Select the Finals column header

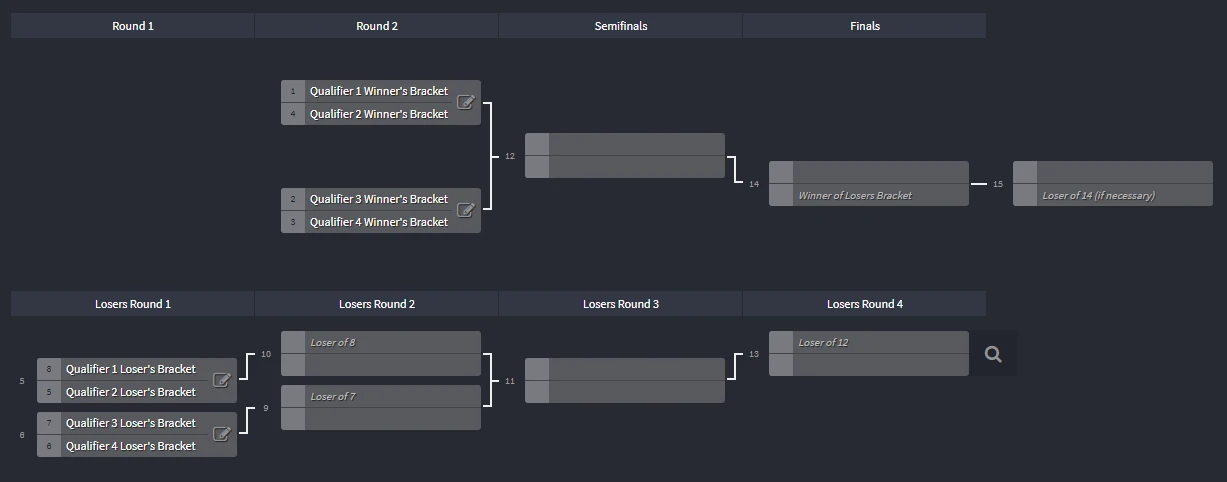click(865, 26)
